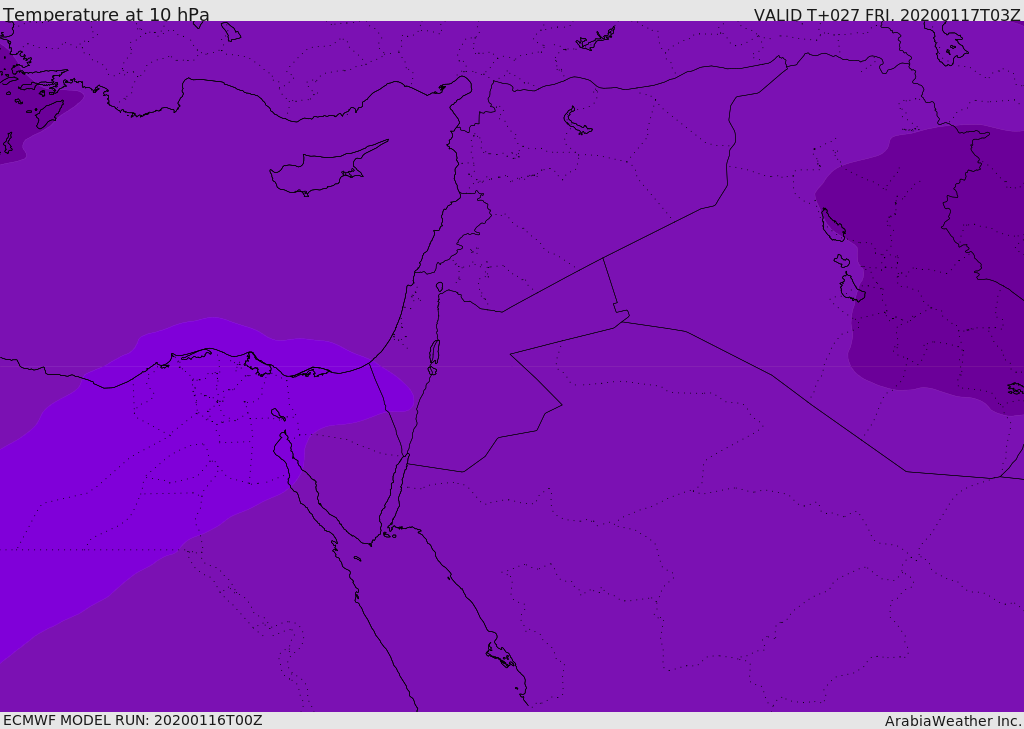Click the VALID T+027 forecast time label
This screenshot has width=1024, height=729.
coord(886,15)
